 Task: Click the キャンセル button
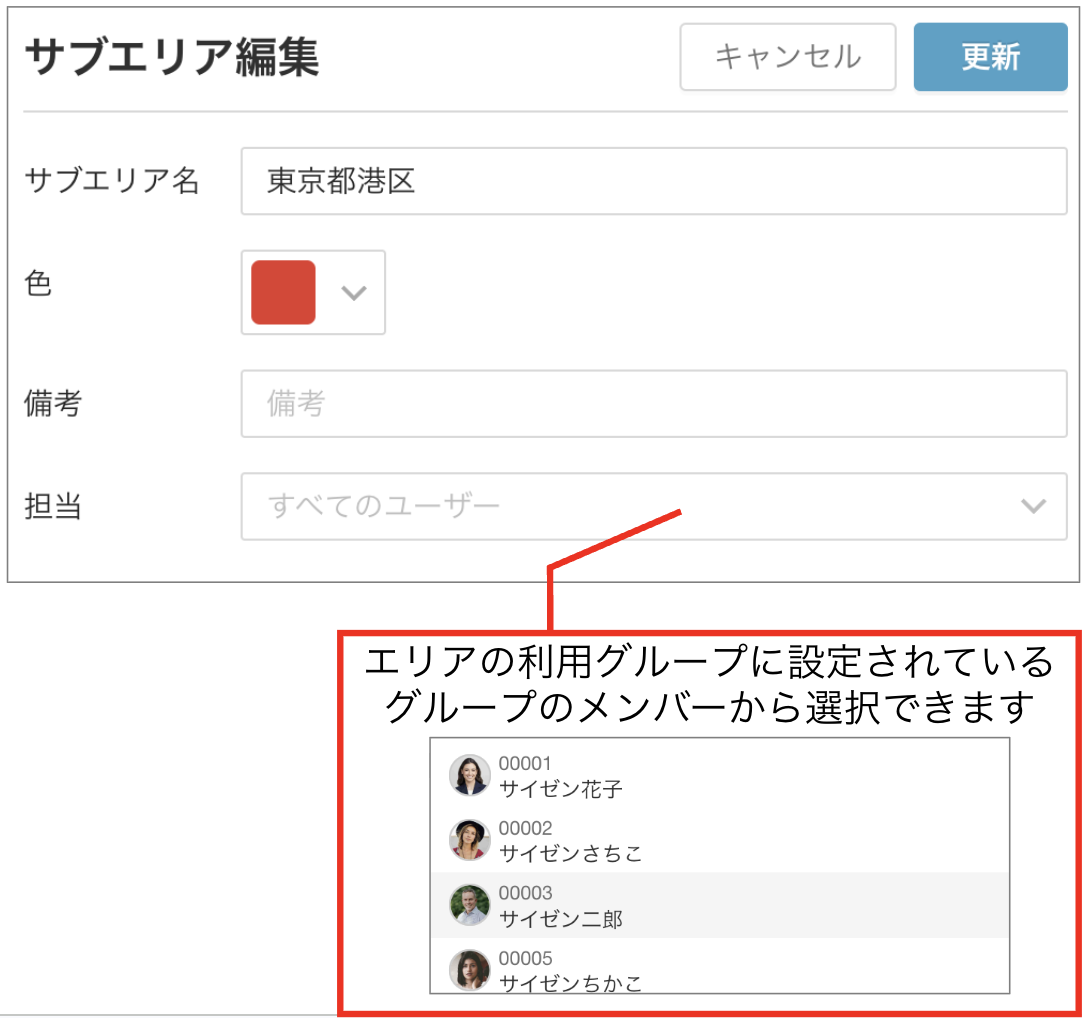[x=787, y=57]
